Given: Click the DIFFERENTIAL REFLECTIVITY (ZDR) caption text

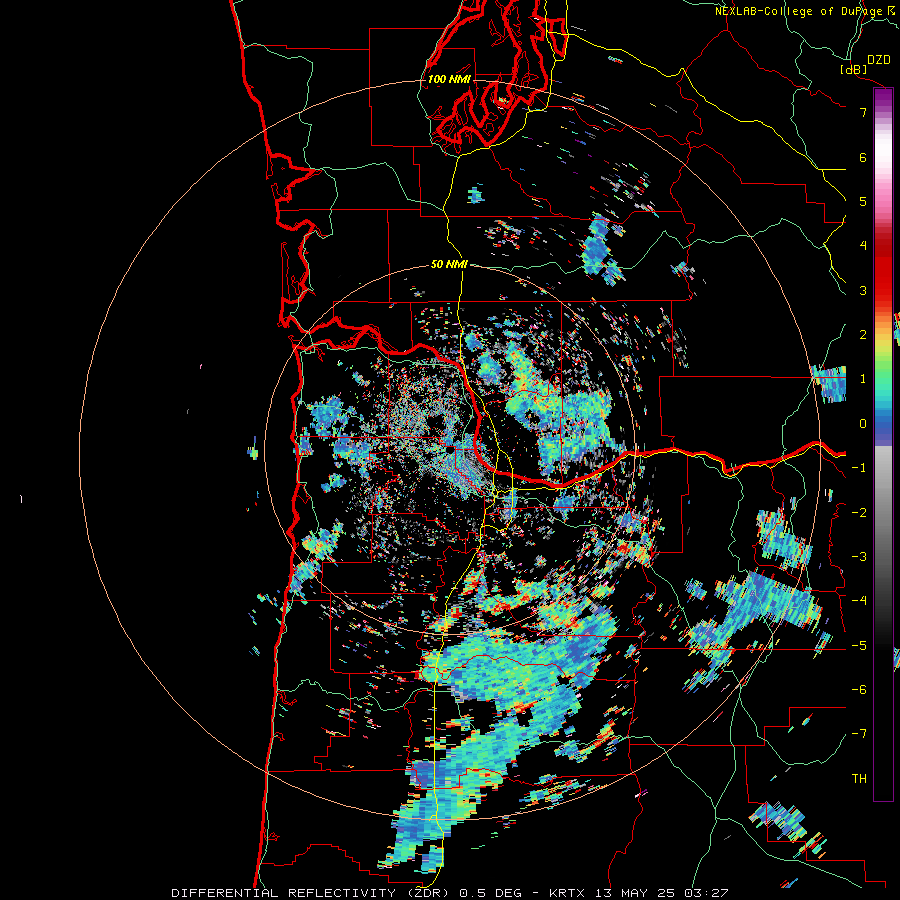Looking at the screenshot, I should pyautogui.click(x=312, y=893).
